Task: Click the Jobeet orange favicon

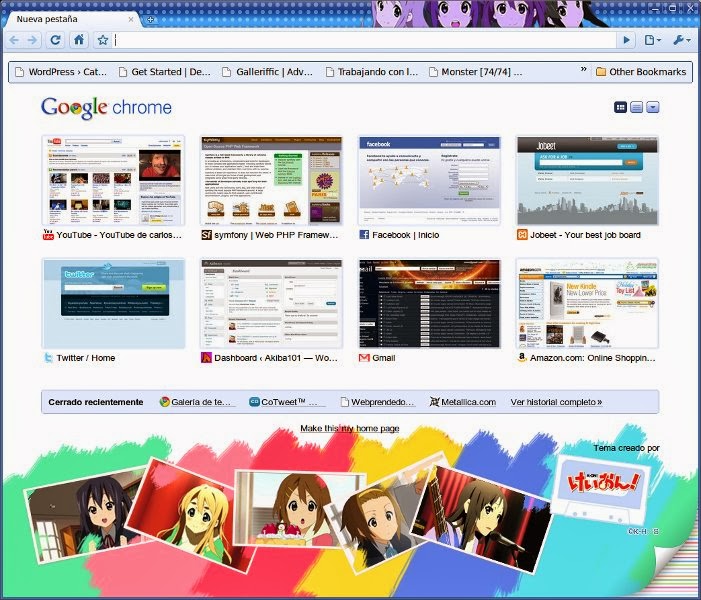Action: (522, 235)
